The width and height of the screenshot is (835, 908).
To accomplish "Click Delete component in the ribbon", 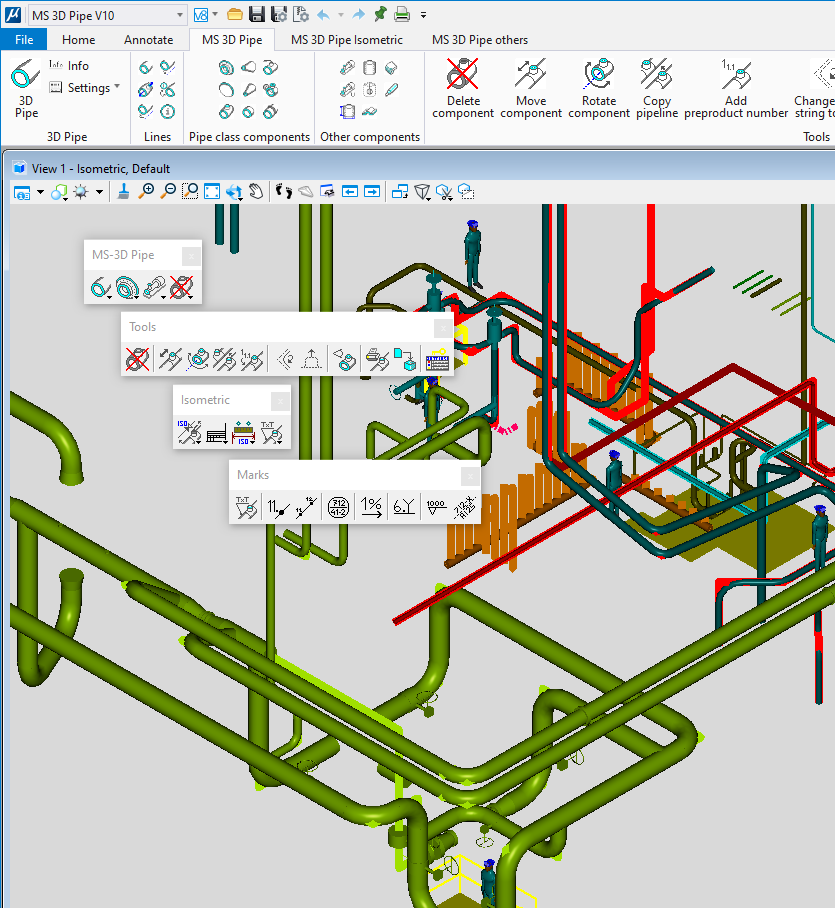I will [x=463, y=89].
